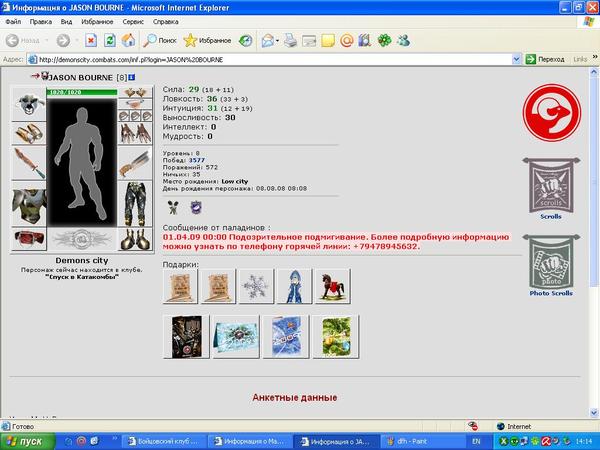Open the History clock icon
Image resolution: width=600 pixels, height=450 pixels.
(x=245, y=40)
